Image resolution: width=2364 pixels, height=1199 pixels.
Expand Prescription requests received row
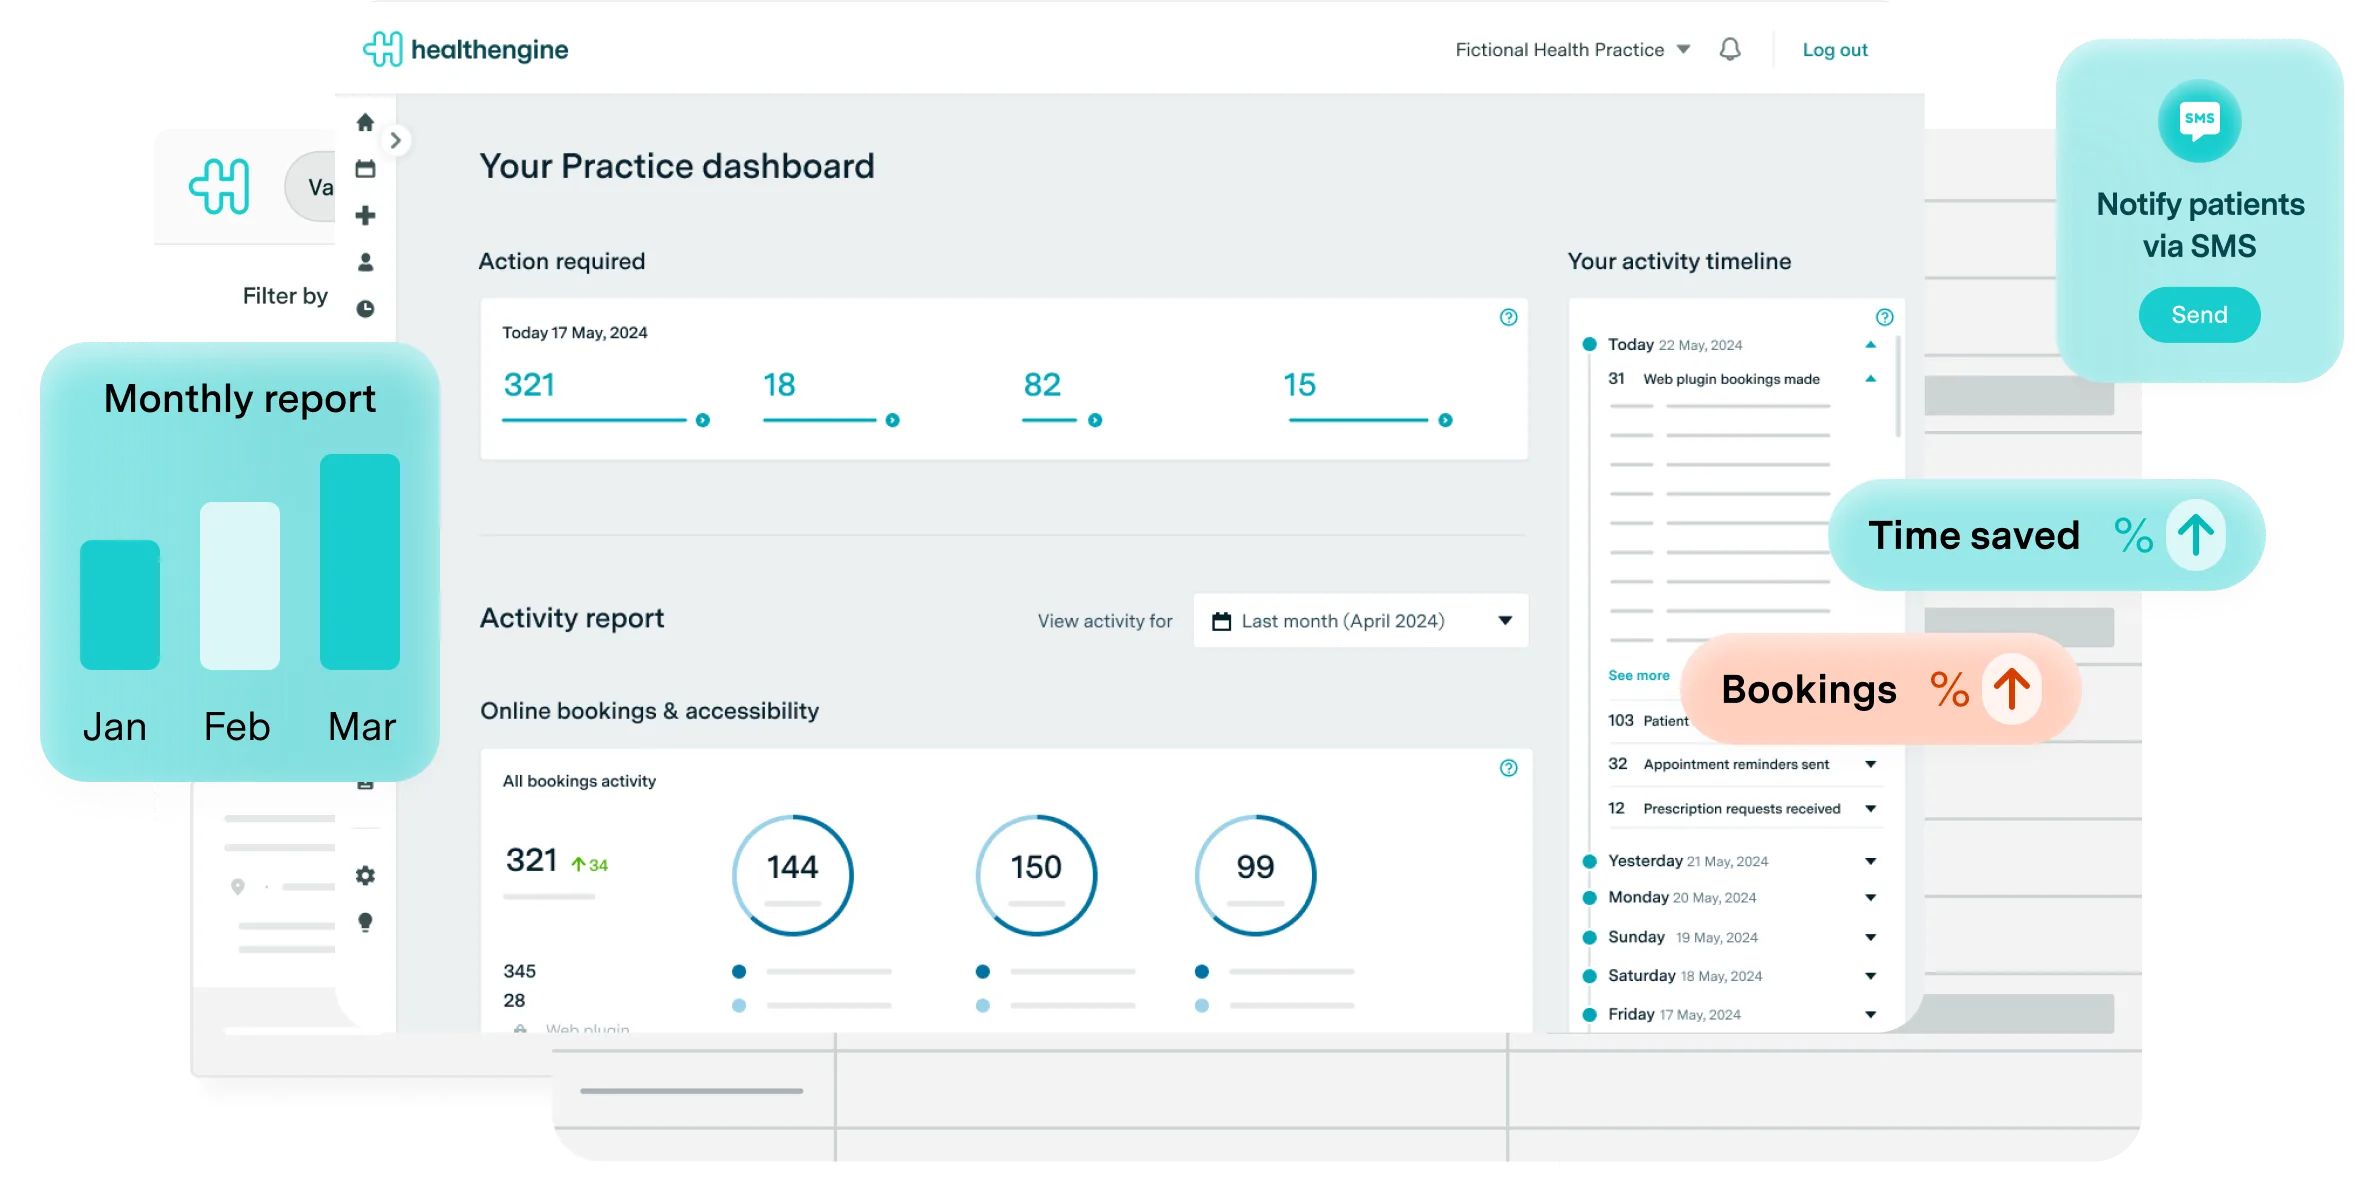point(1870,808)
